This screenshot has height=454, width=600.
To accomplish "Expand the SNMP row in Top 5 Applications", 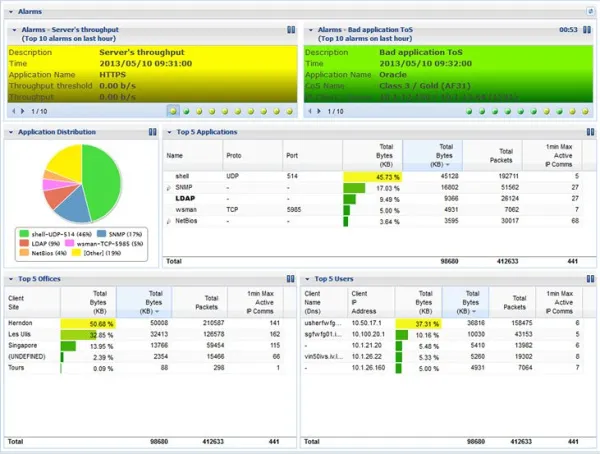I will [x=168, y=188].
